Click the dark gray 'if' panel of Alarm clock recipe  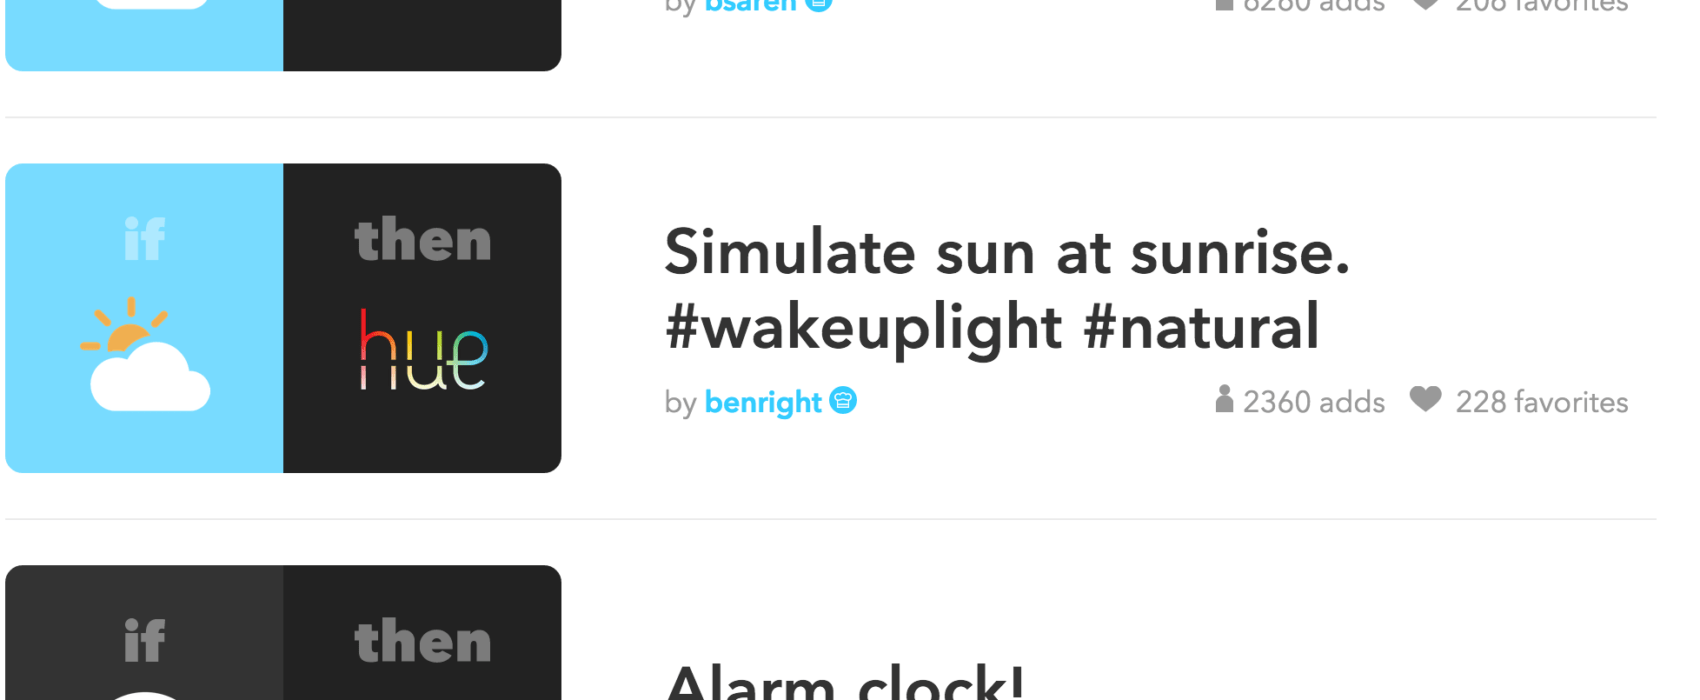point(144,633)
